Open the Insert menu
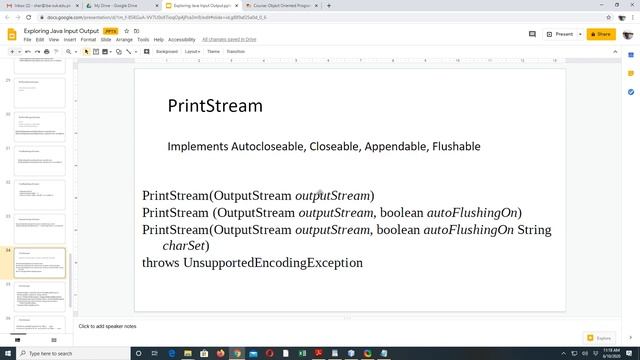Viewport: 640px width, 360px height. click(x=70, y=40)
